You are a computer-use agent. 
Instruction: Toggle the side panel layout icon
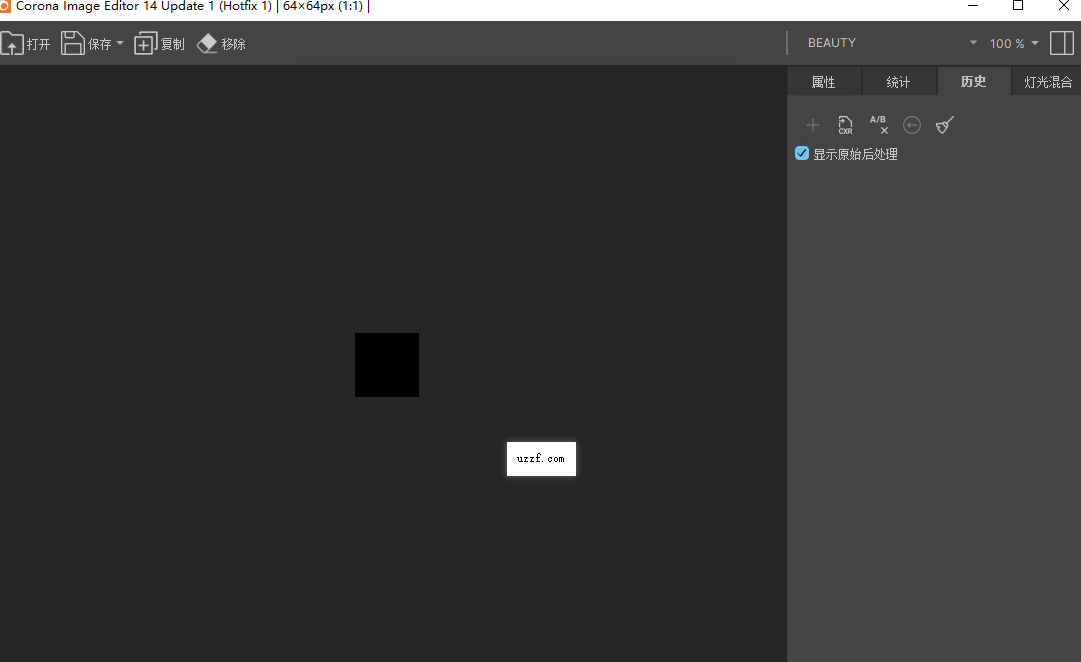(1061, 43)
